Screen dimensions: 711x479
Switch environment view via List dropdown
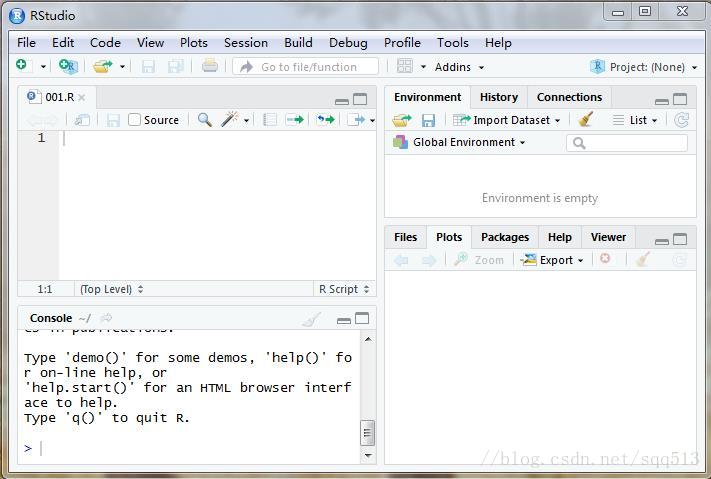pos(635,120)
